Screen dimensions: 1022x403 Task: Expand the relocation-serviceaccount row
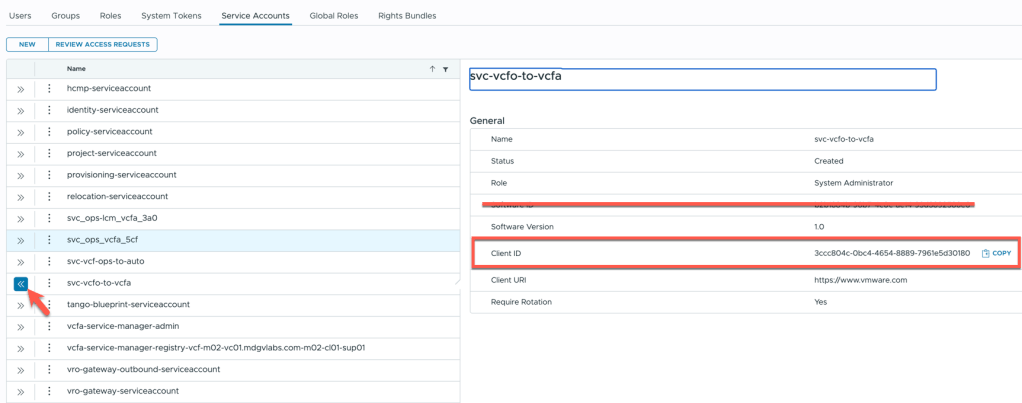click(x=20, y=197)
